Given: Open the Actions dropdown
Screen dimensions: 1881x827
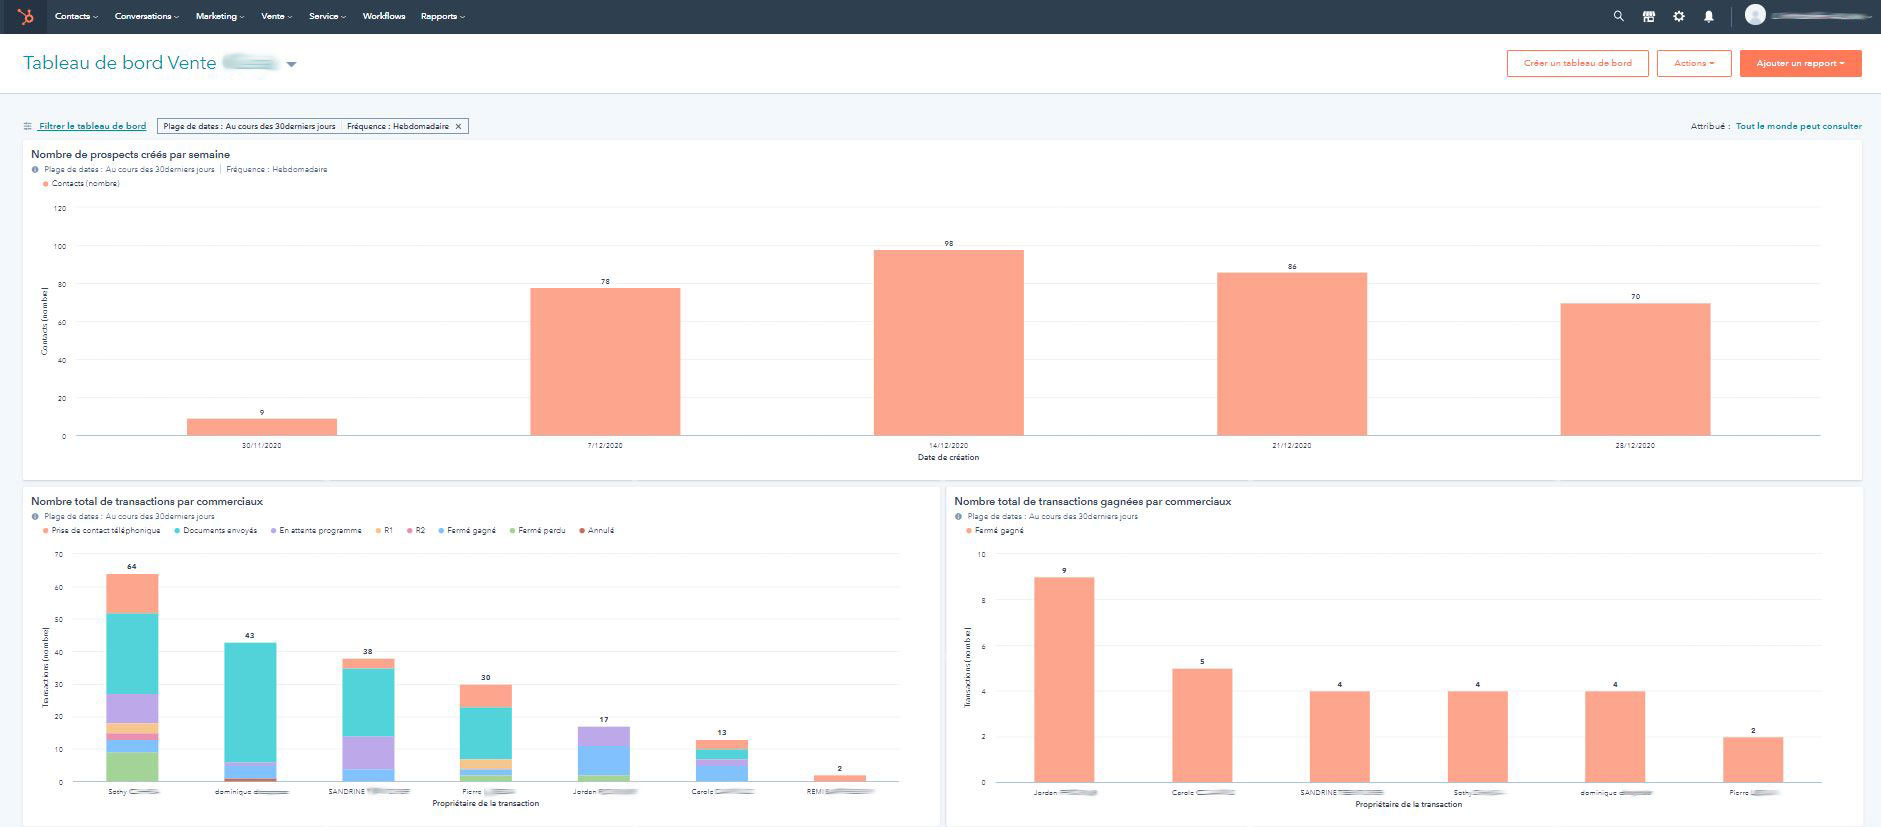Looking at the screenshot, I should tap(1693, 63).
